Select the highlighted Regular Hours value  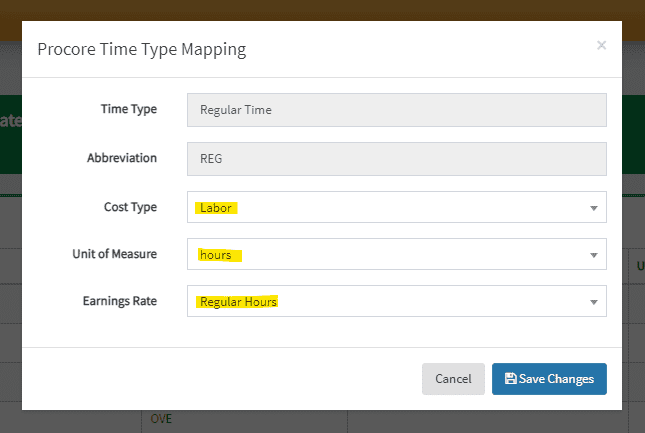click(x=237, y=302)
